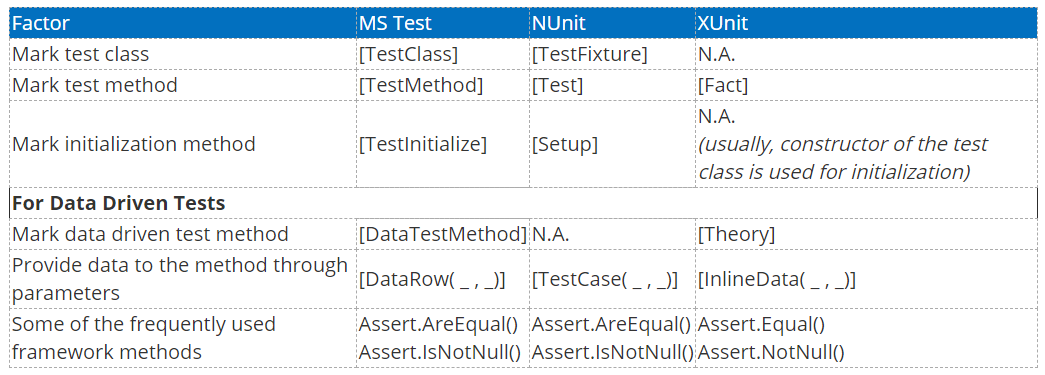This screenshot has height=375, width=1045.
Task: Click the NUnit column header
Action: (612, 23)
